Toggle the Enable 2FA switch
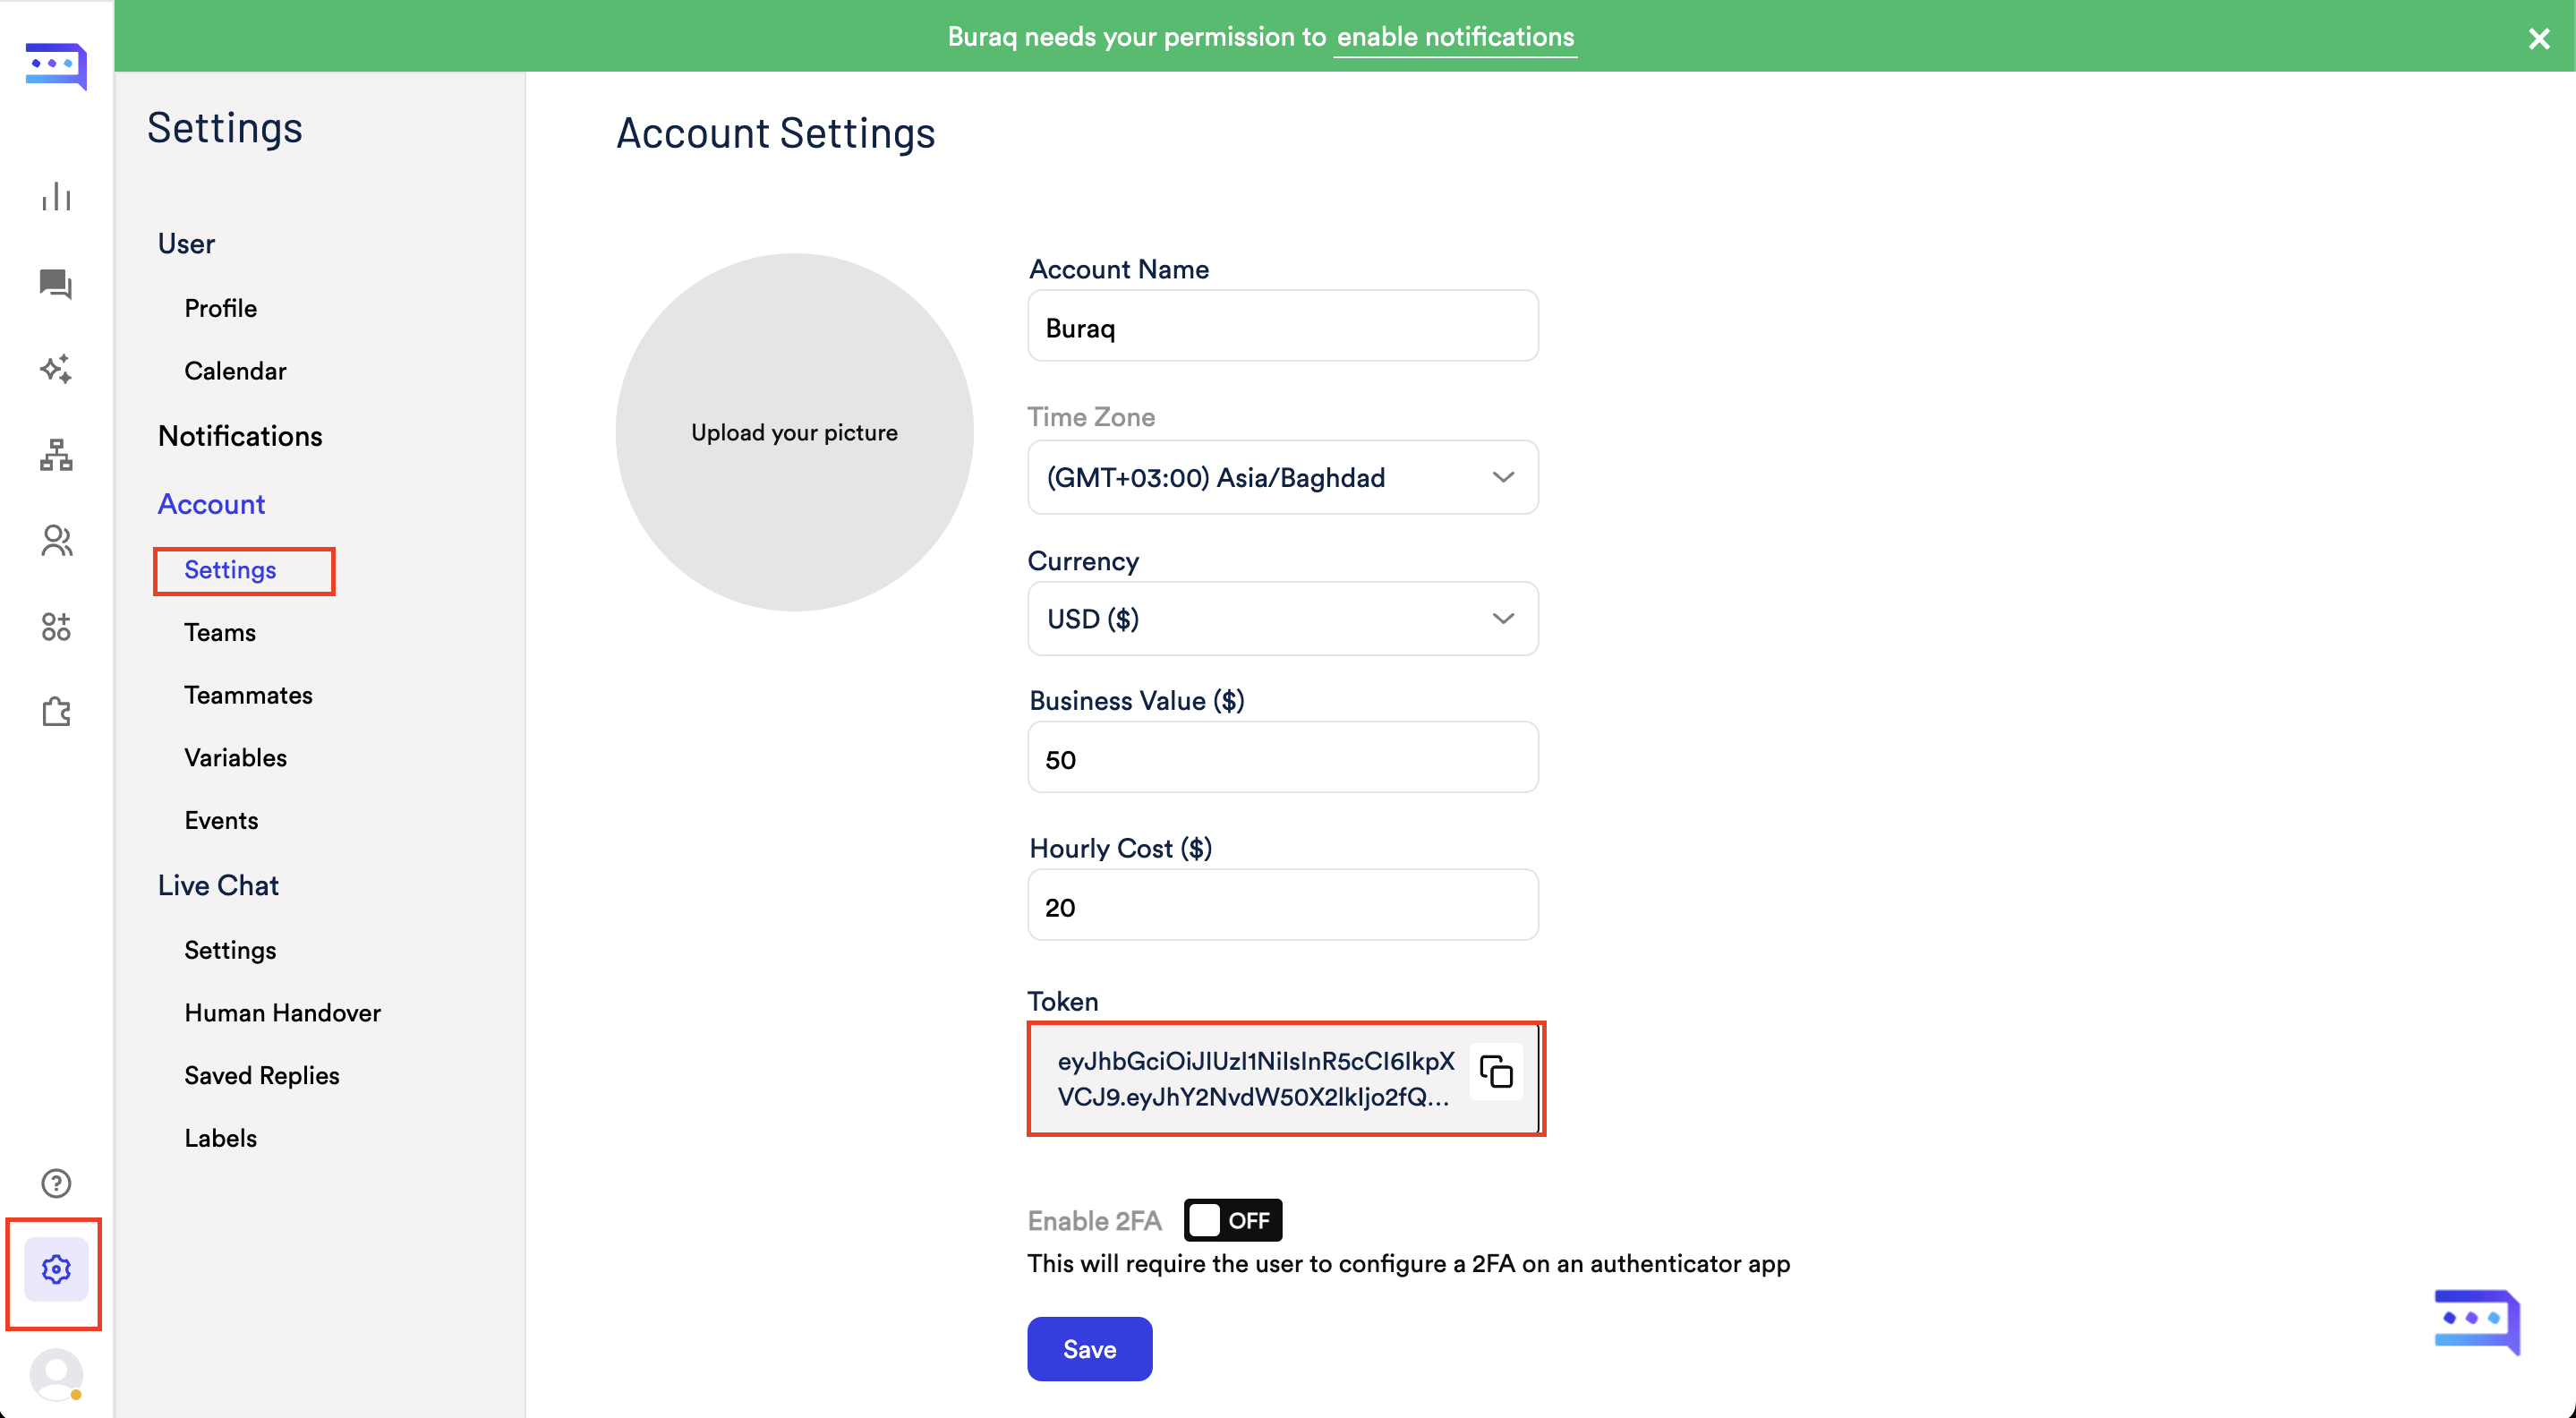2576x1418 pixels. pyautogui.click(x=1232, y=1220)
